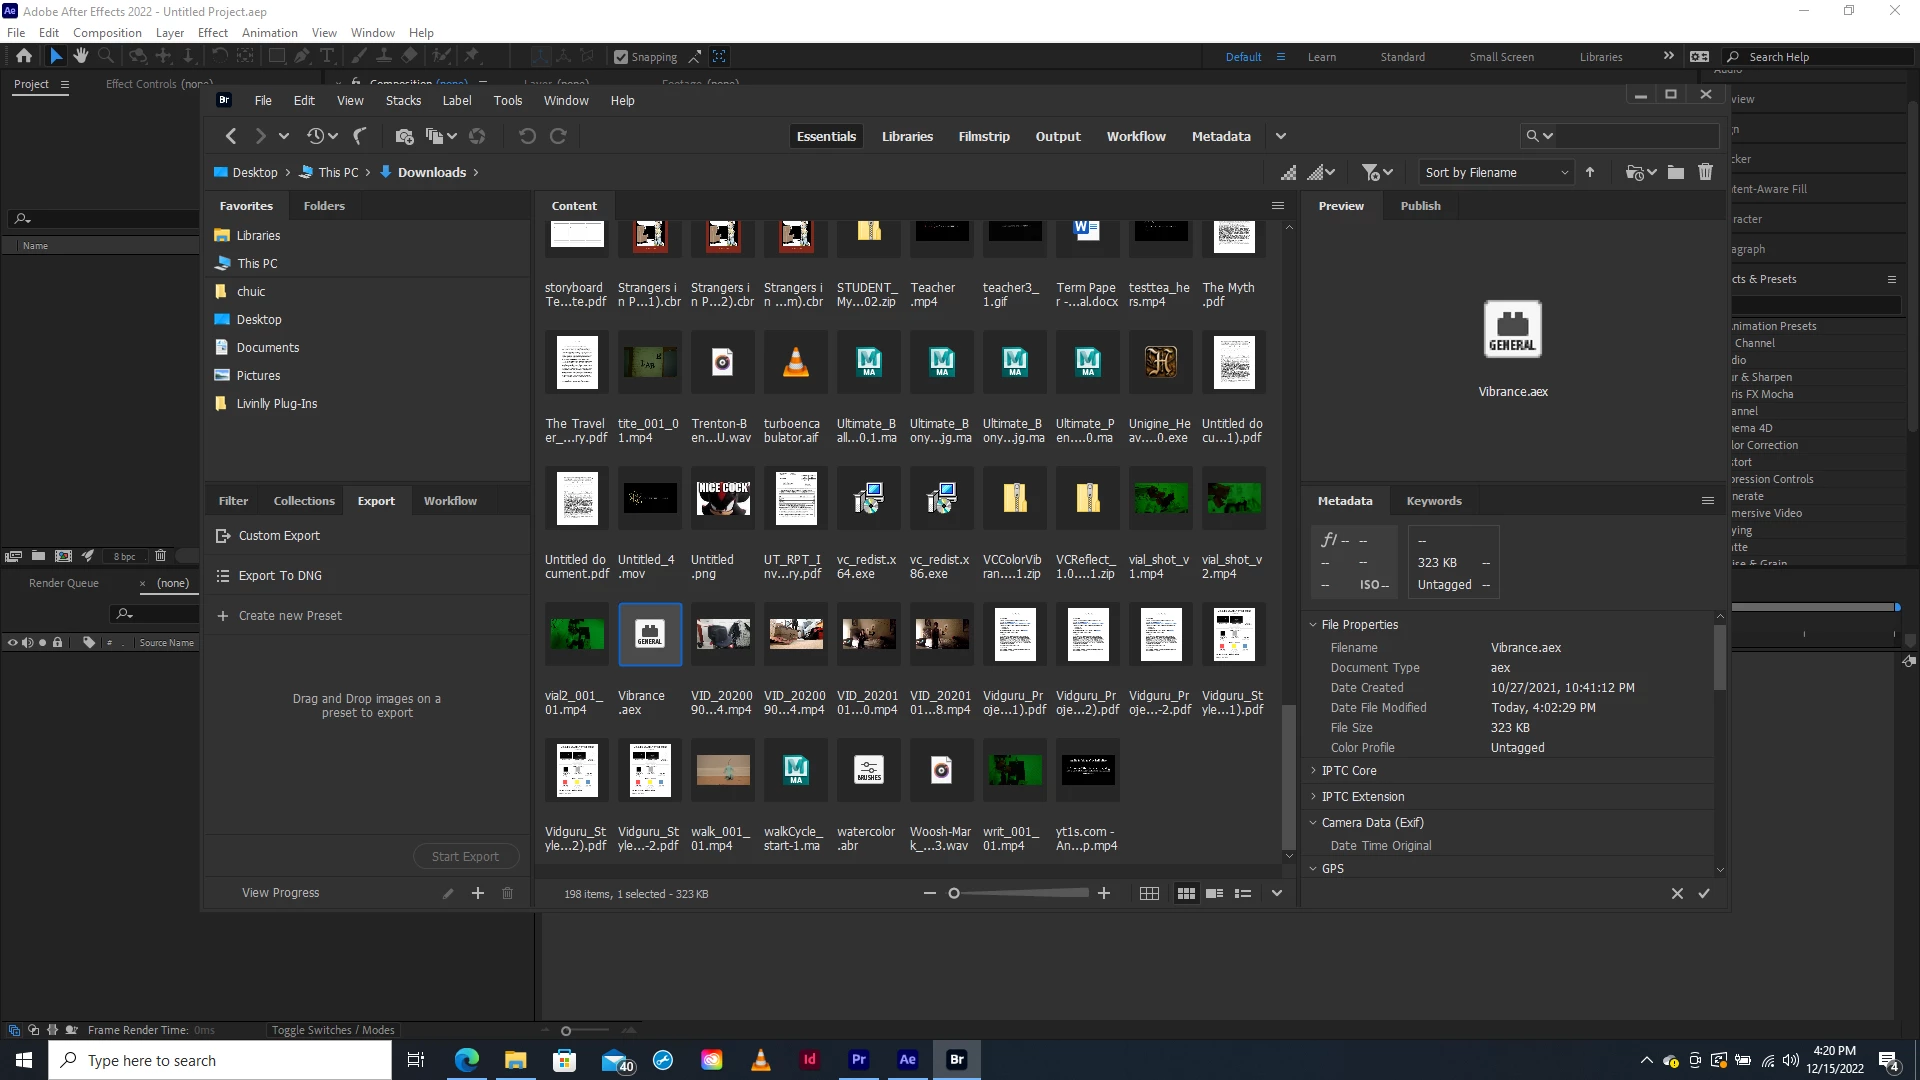Screen dimensions: 1920x1080
Task: Switch to list view icon
Action: tap(1243, 894)
